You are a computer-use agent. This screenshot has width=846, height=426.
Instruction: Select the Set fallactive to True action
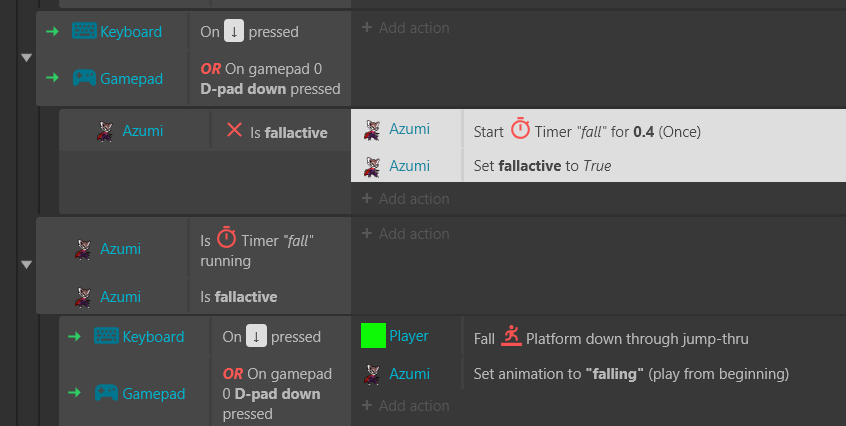point(598,166)
